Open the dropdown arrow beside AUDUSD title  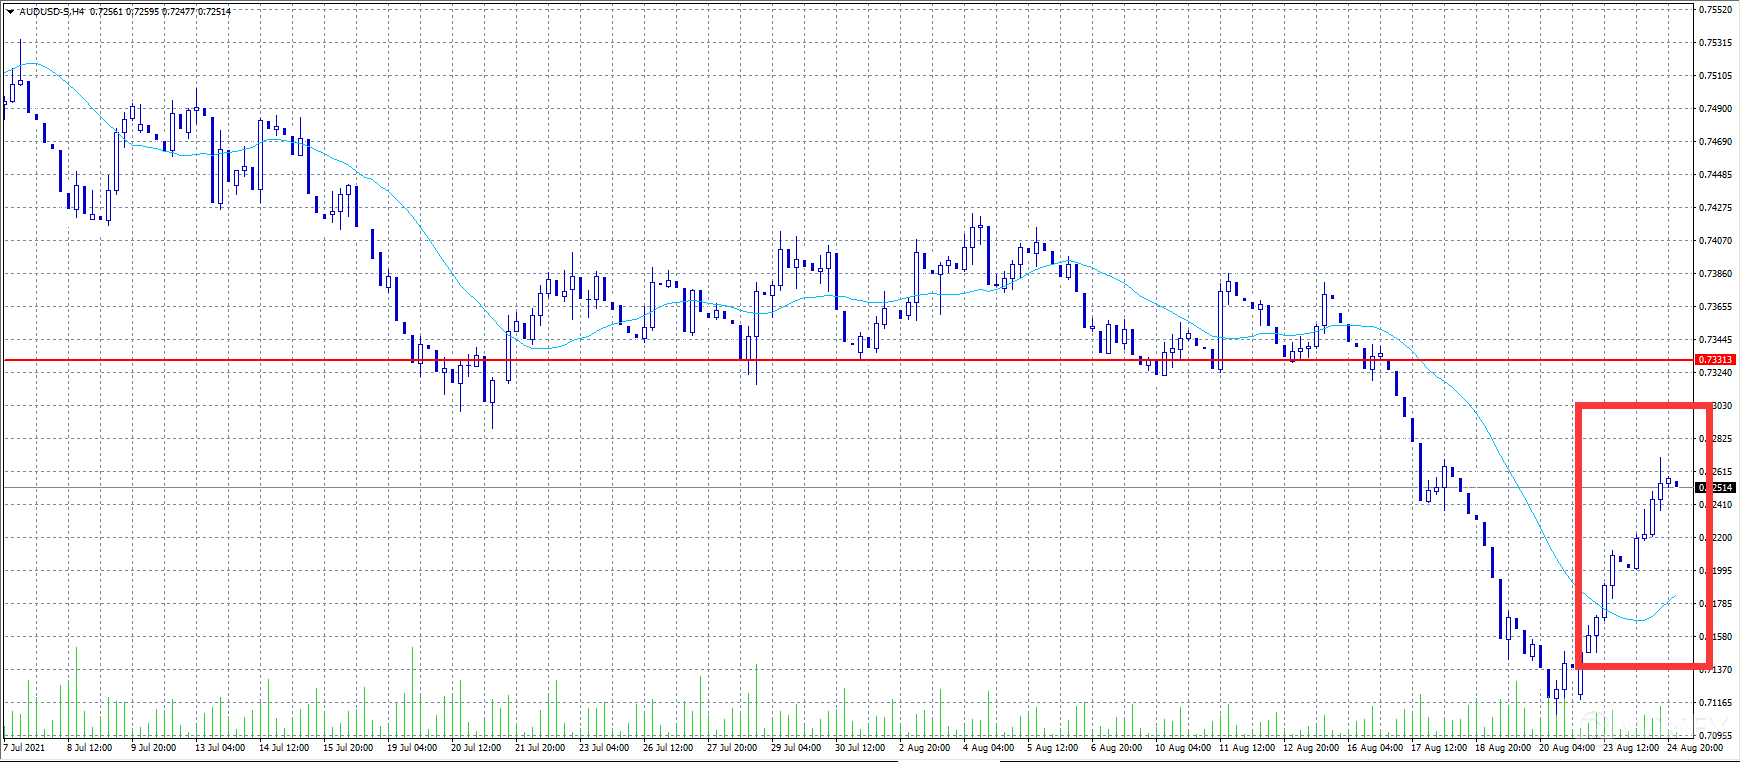pos(10,12)
